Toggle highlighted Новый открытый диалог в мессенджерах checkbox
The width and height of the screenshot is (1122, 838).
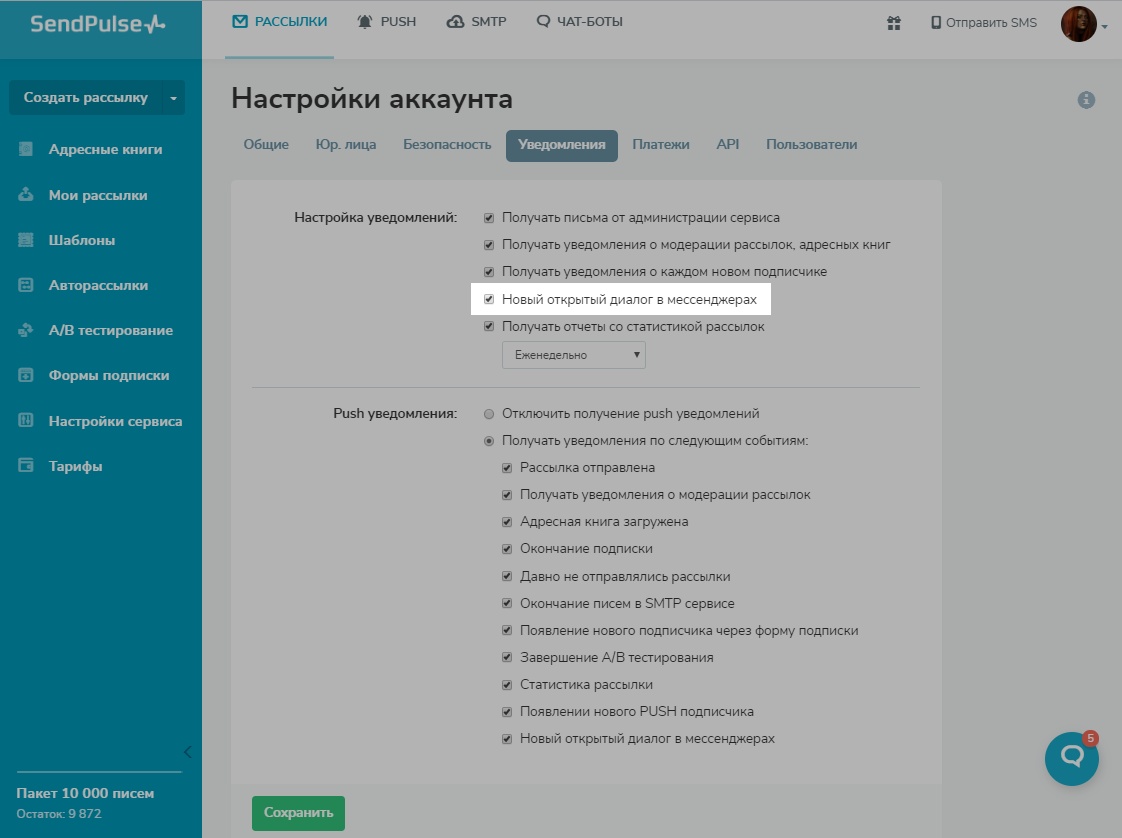click(x=489, y=299)
